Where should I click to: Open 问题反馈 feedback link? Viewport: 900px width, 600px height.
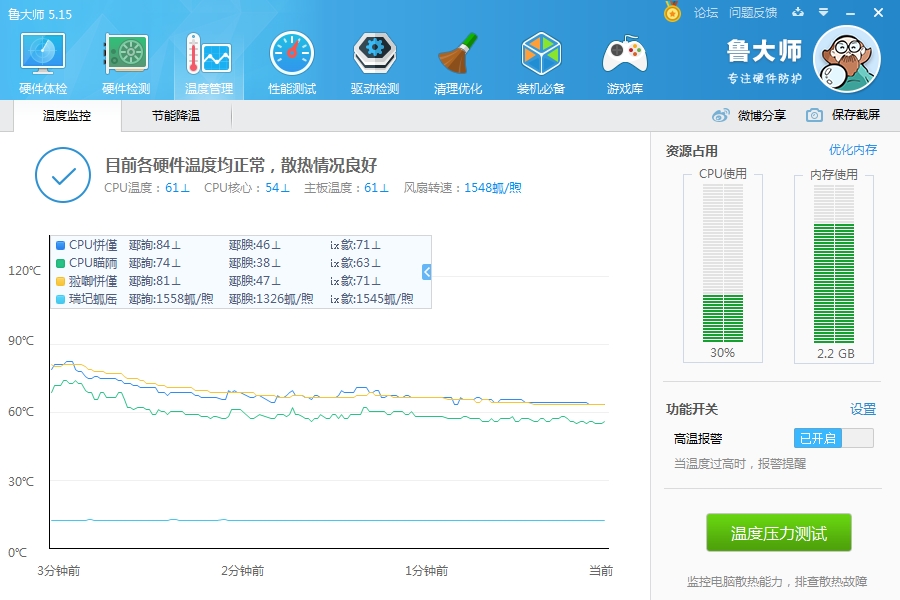click(x=753, y=13)
